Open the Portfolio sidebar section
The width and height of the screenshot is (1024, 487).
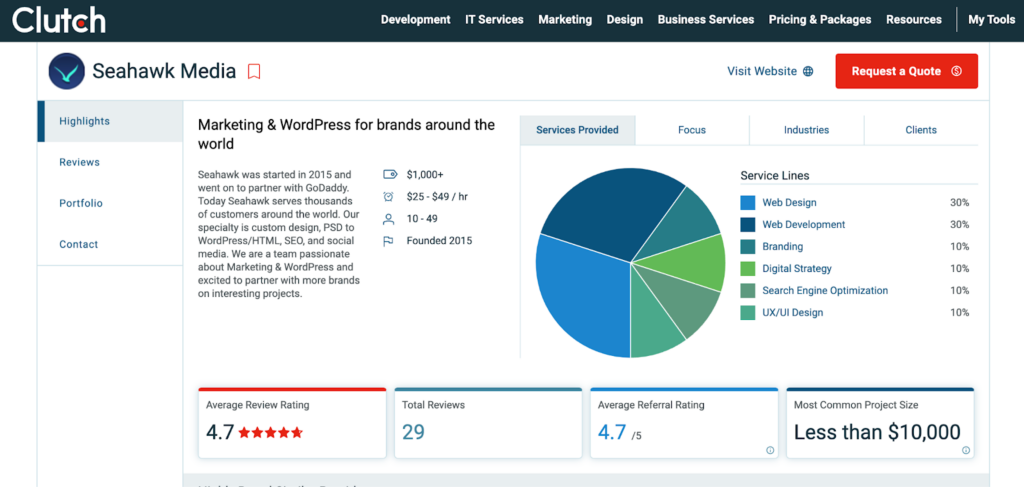click(81, 203)
